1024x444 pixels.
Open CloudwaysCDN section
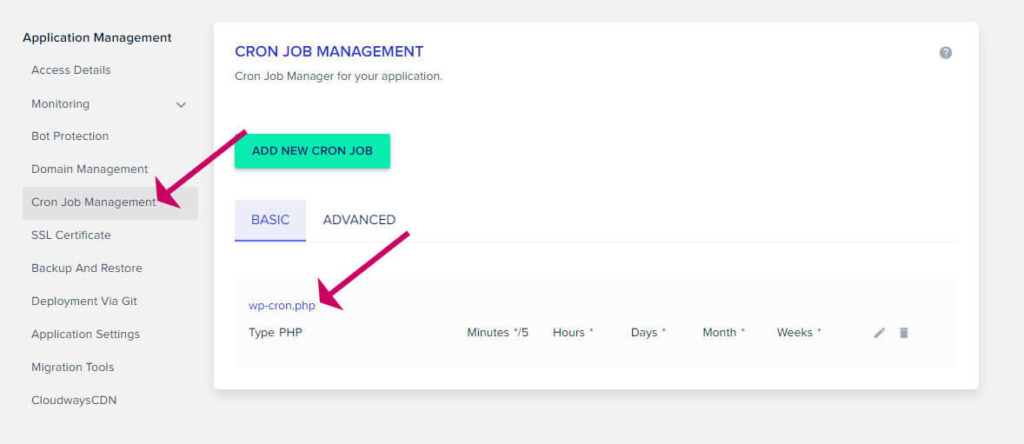pyautogui.click(x=74, y=400)
